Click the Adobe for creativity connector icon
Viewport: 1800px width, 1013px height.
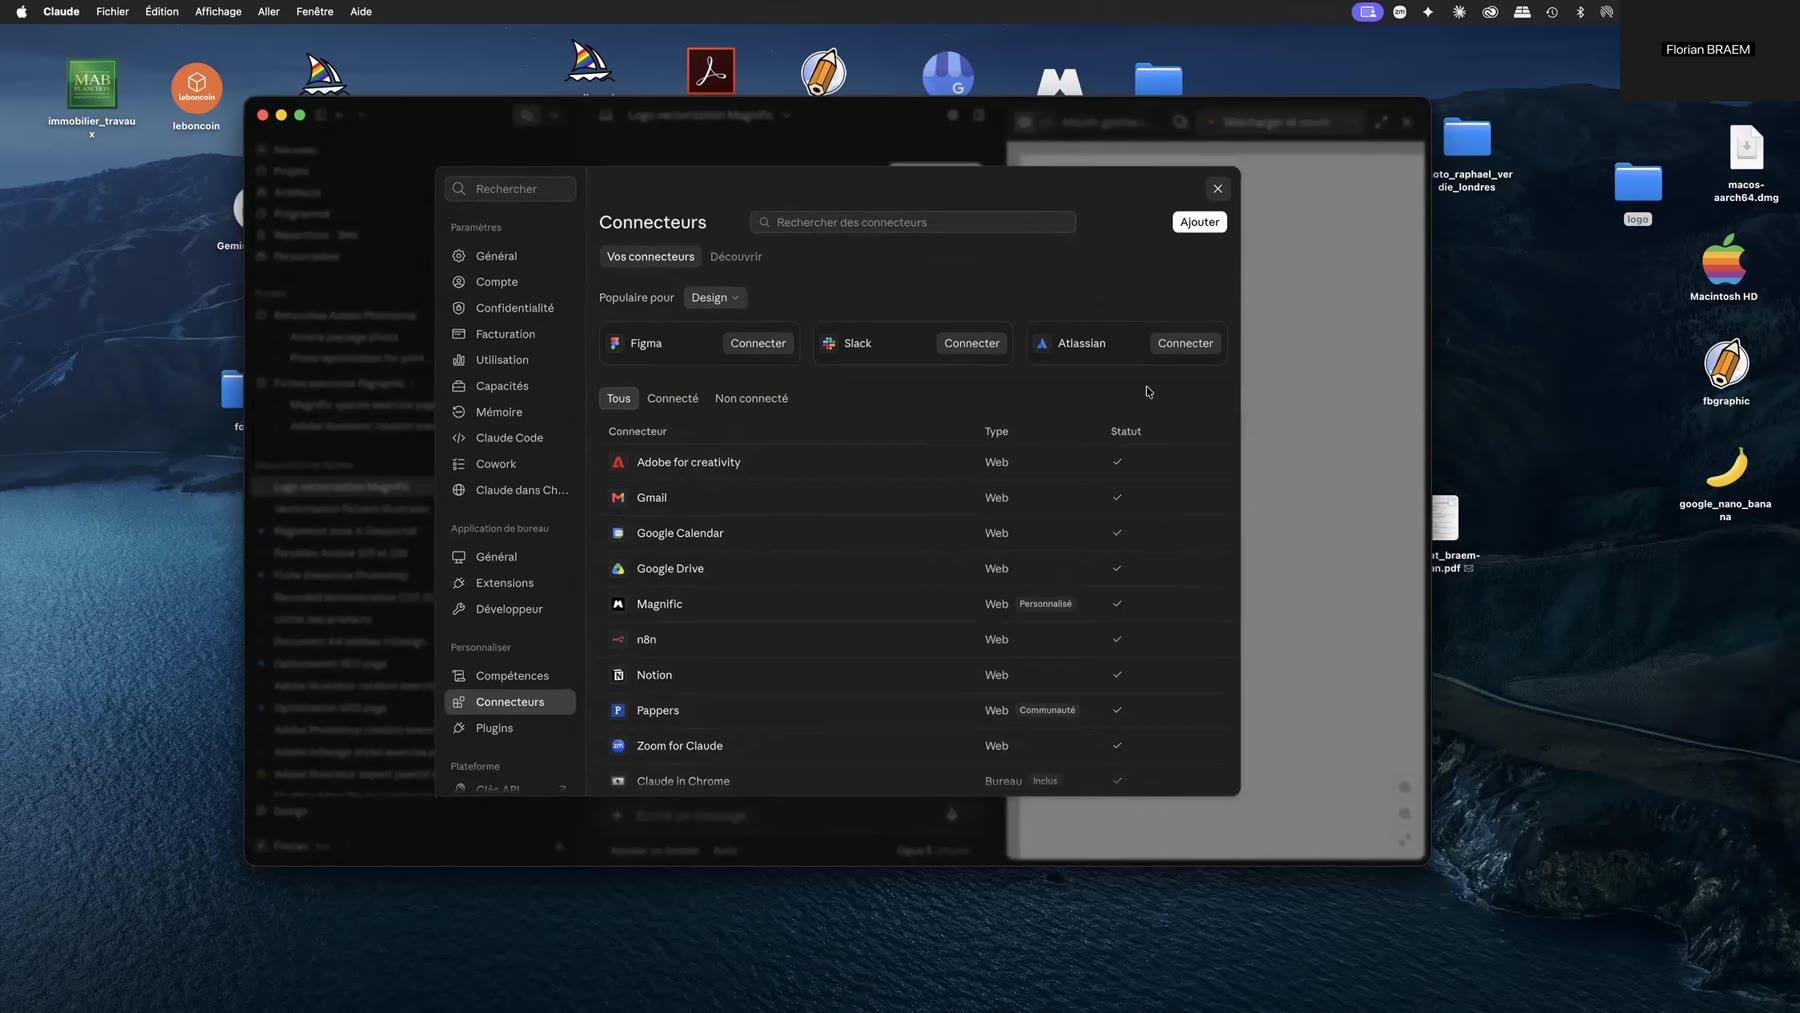618,462
